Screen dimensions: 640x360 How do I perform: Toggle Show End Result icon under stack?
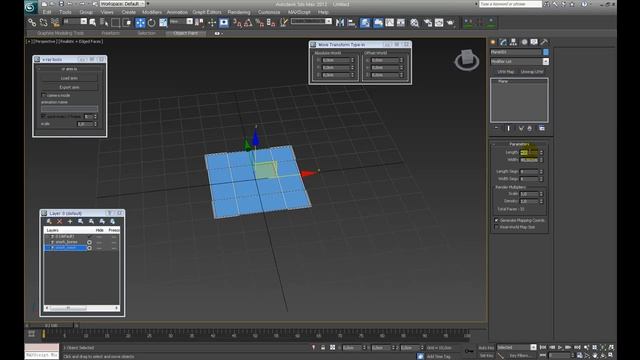(x=509, y=128)
